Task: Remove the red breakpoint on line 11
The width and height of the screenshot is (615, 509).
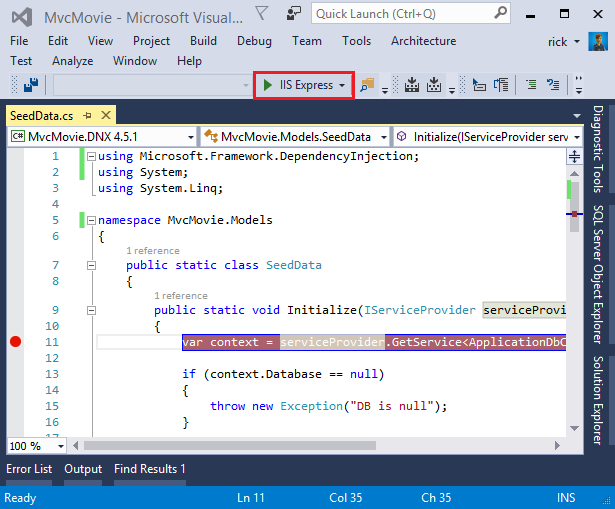Action: pyautogui.click(x=15, y=342)
